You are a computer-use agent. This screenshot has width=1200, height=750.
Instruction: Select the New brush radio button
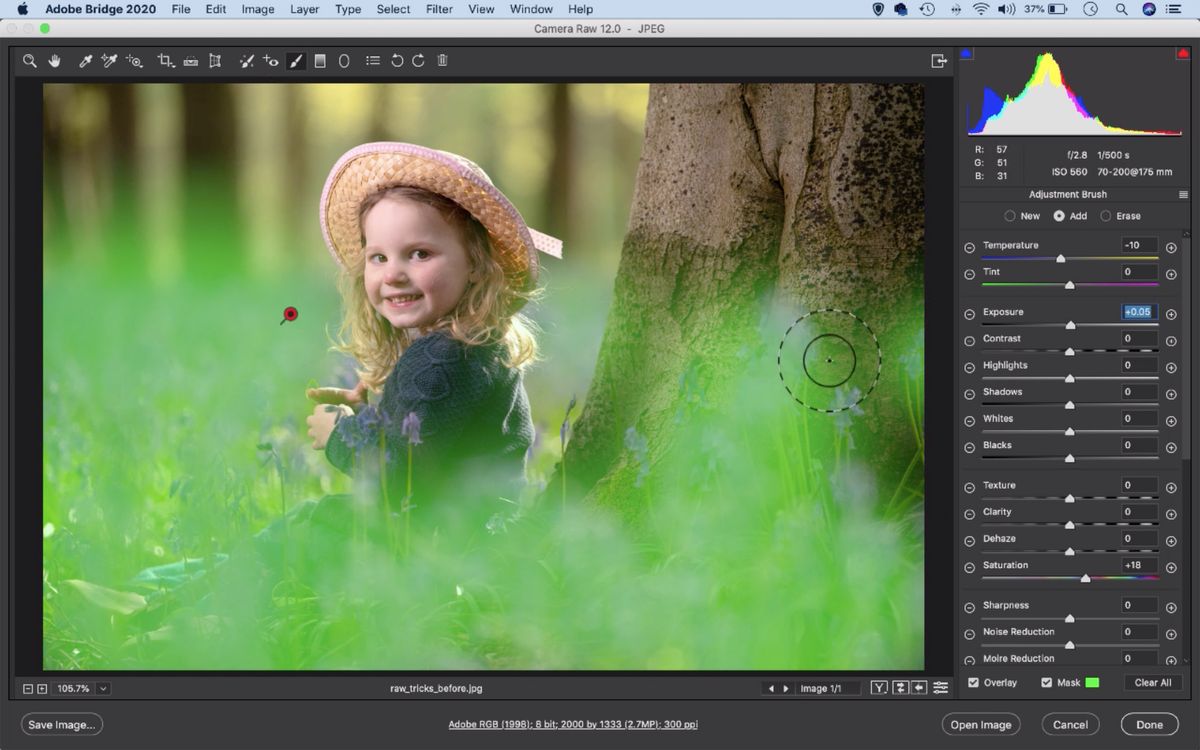[x=1010, y=216]
